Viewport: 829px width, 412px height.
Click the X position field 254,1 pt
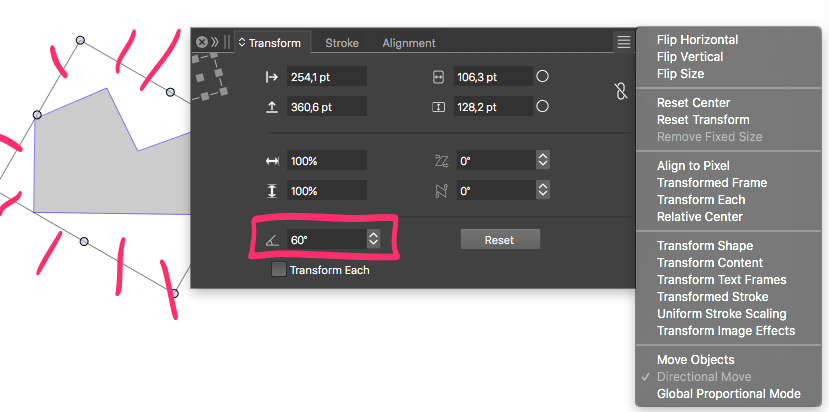point(326,77)
